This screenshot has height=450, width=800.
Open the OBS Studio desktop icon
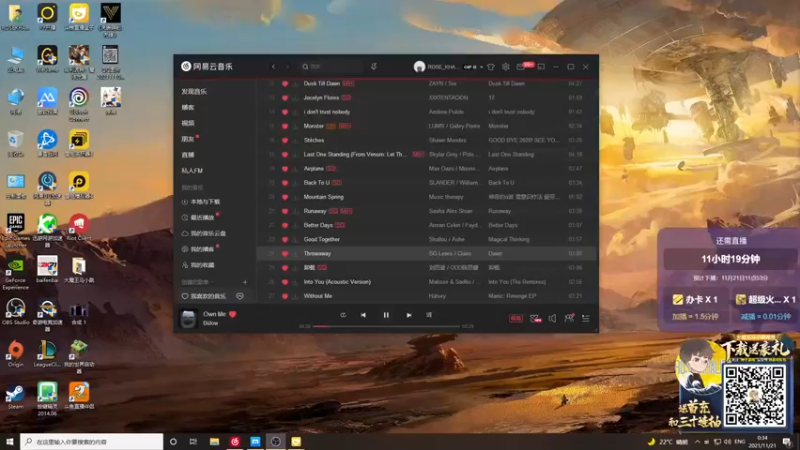pyautogui.click(x=15, y=312)
